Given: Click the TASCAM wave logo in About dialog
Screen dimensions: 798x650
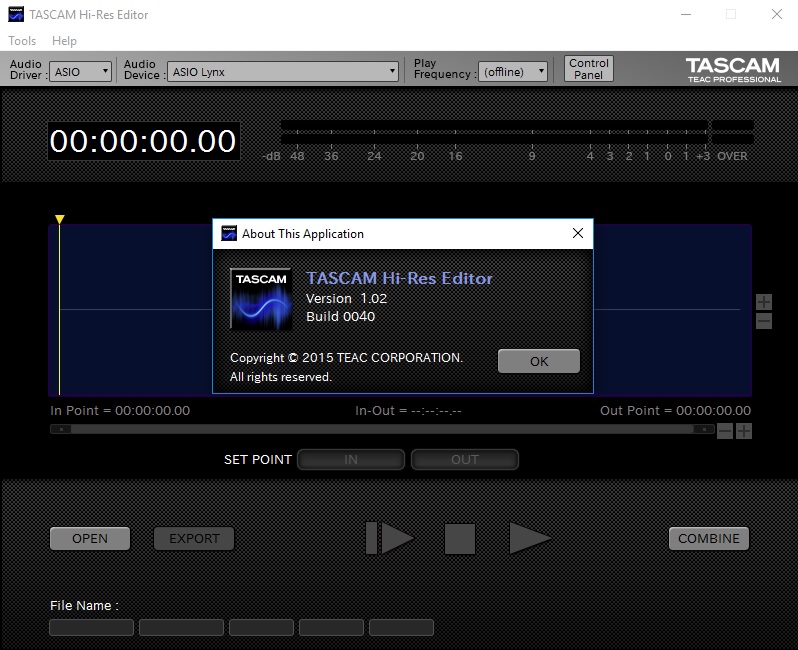Looking at the screenshot, I should tap(261, 299).
